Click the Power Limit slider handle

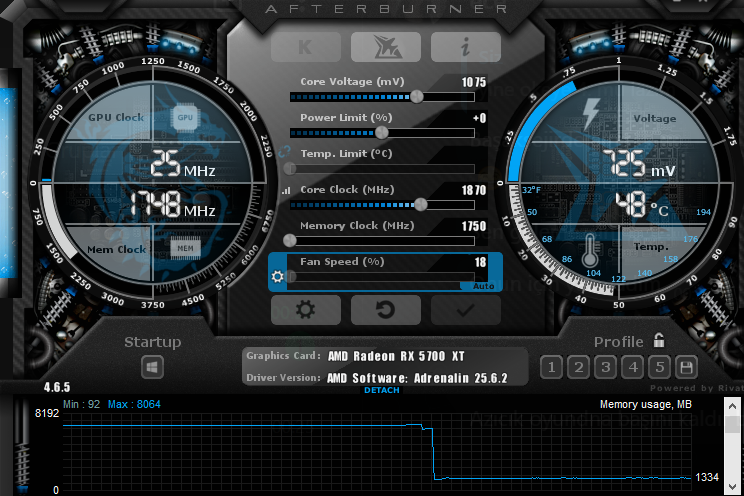381,133
